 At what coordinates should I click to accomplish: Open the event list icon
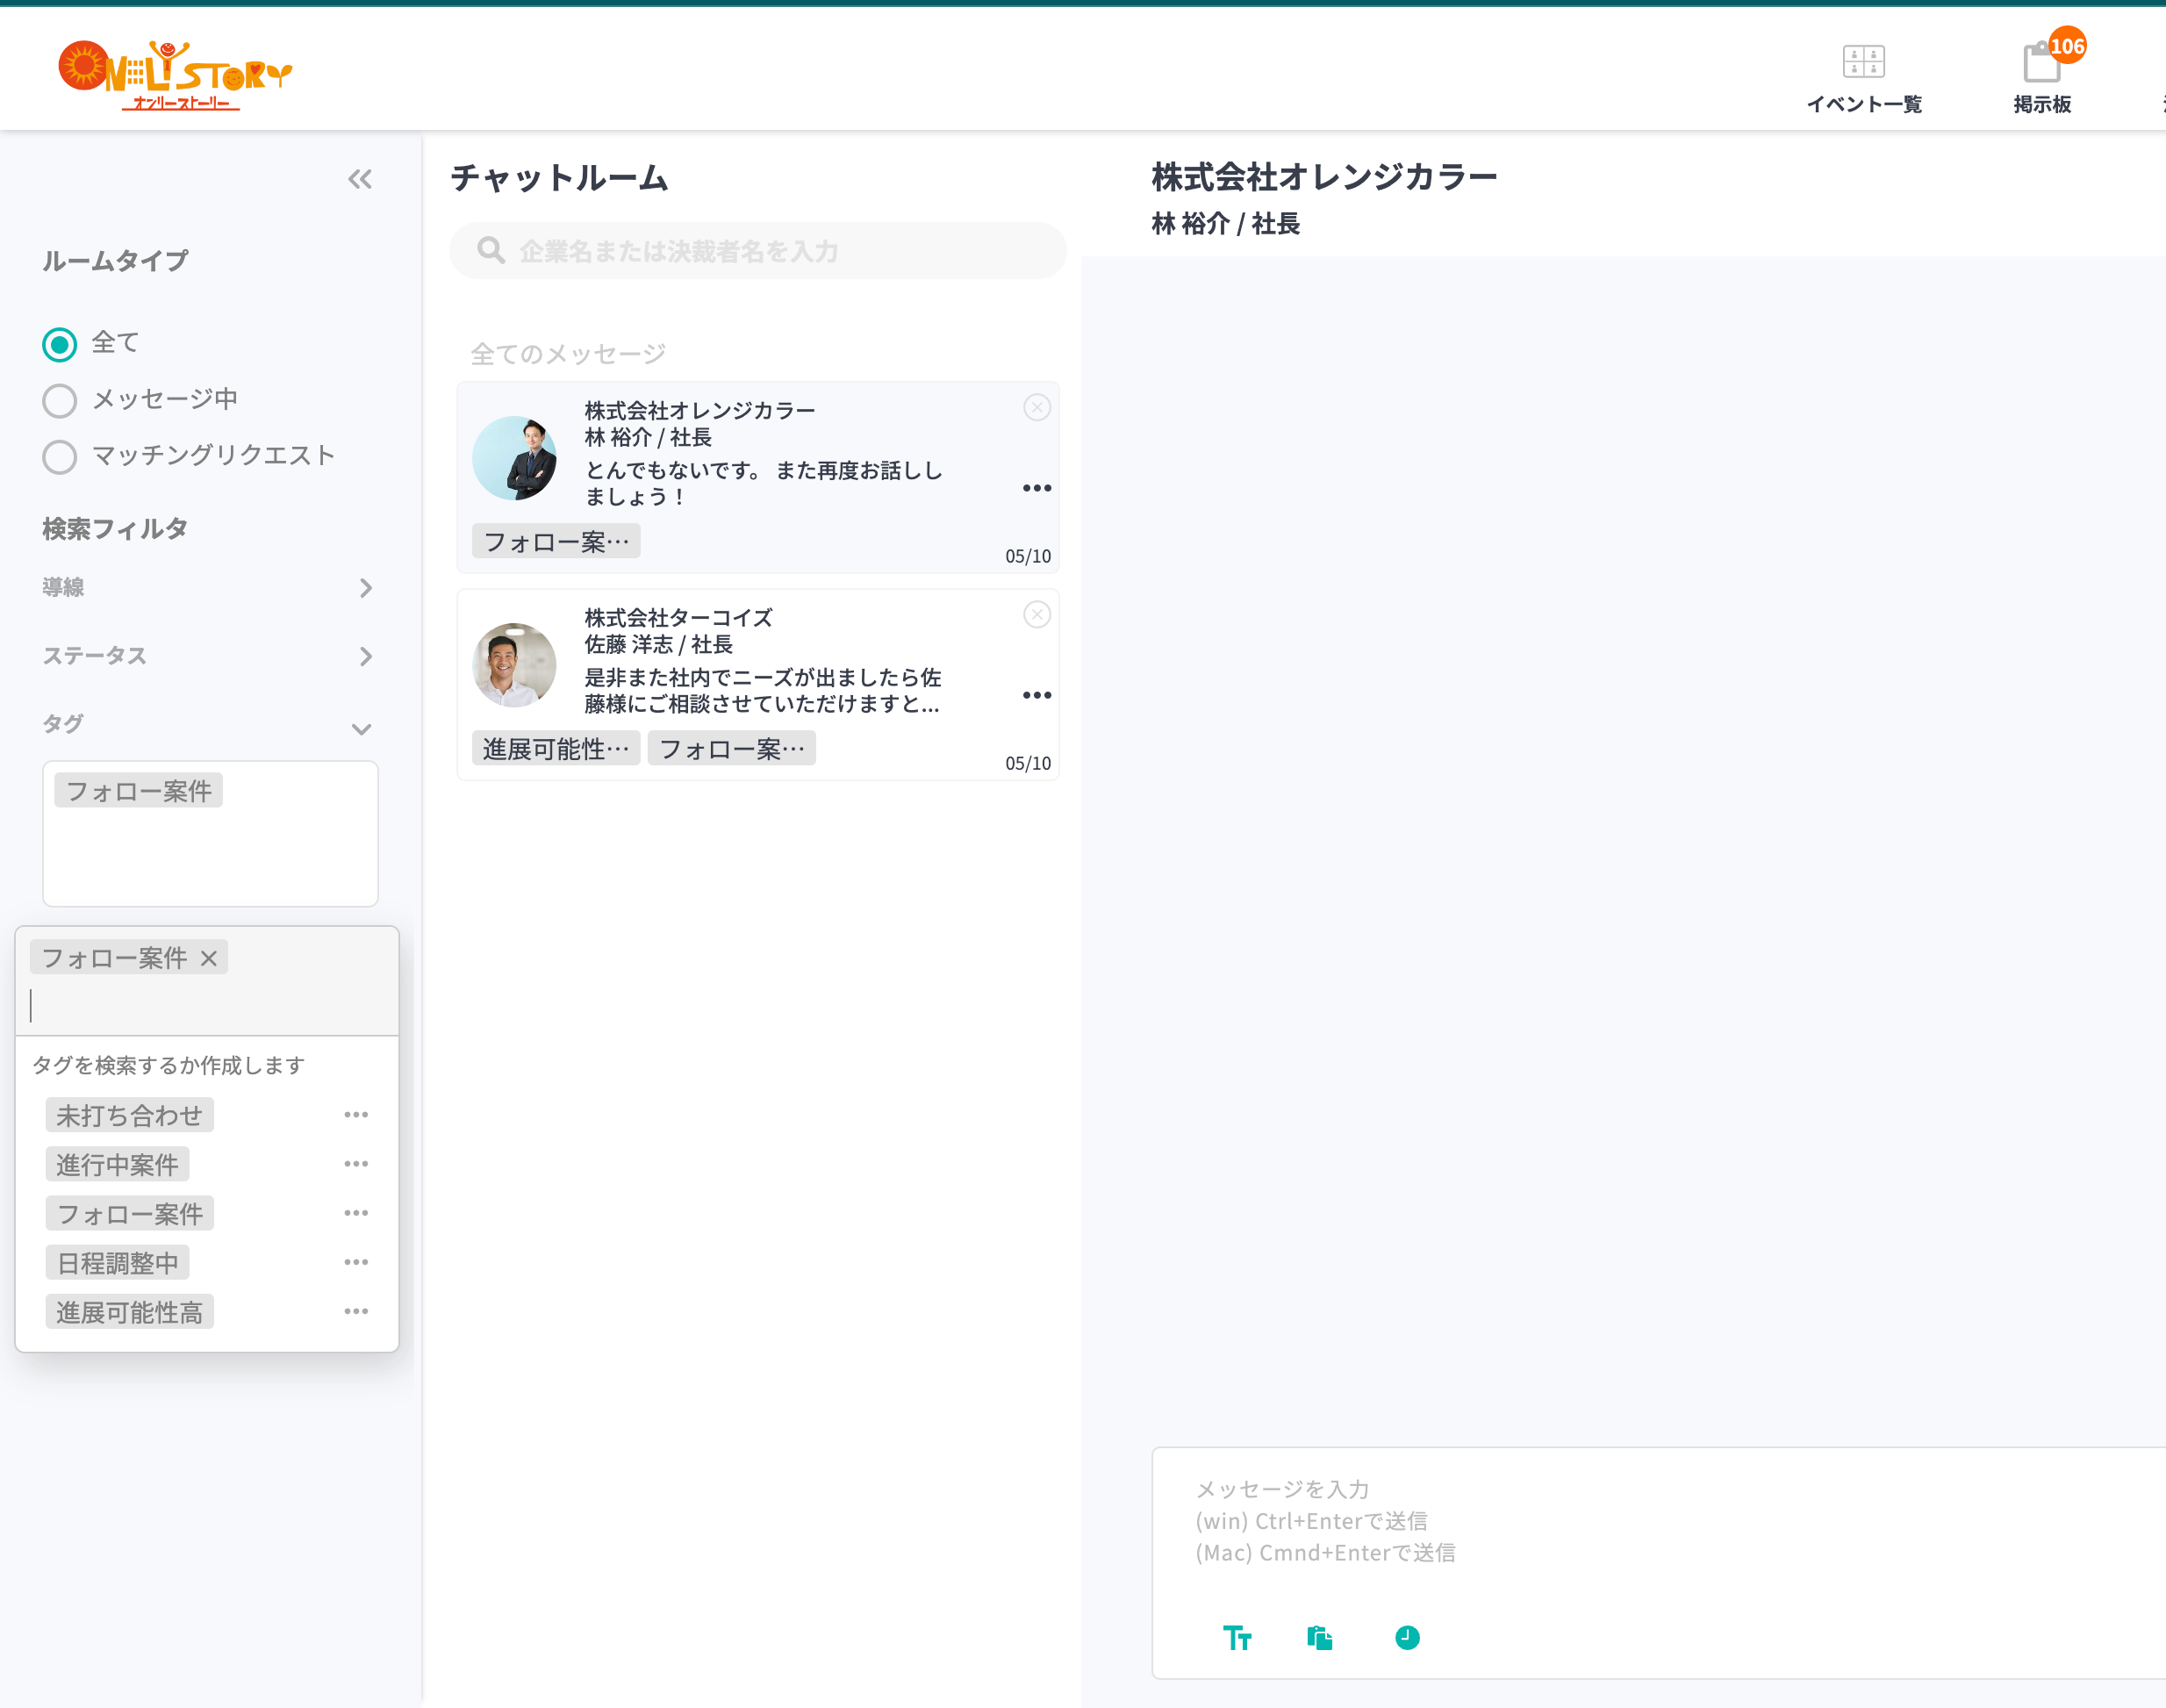pyautogui.click(x=1863, y=62)
